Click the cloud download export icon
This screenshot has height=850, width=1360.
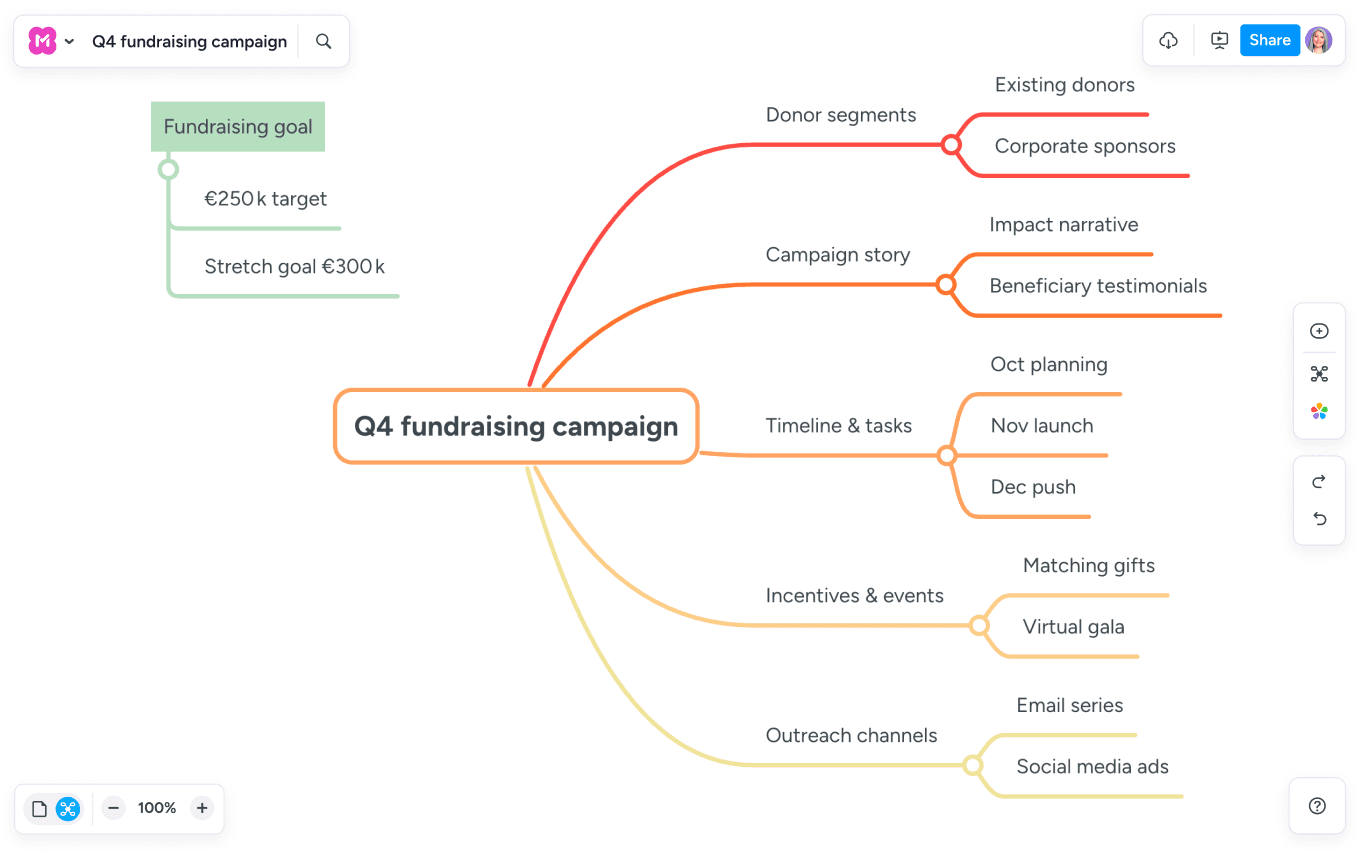coord(1168,41)
